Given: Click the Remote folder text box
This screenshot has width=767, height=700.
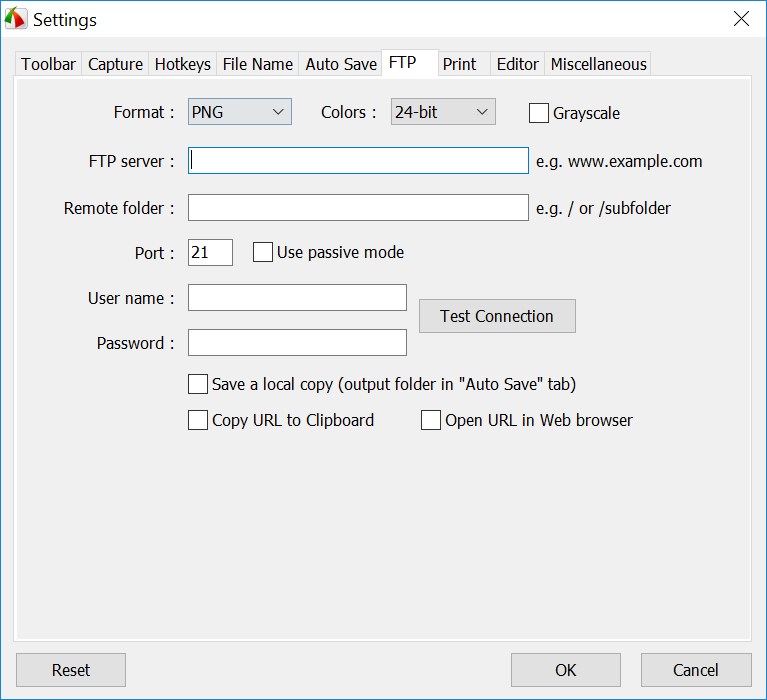Looking at the screenshot, I should [358, 207].
